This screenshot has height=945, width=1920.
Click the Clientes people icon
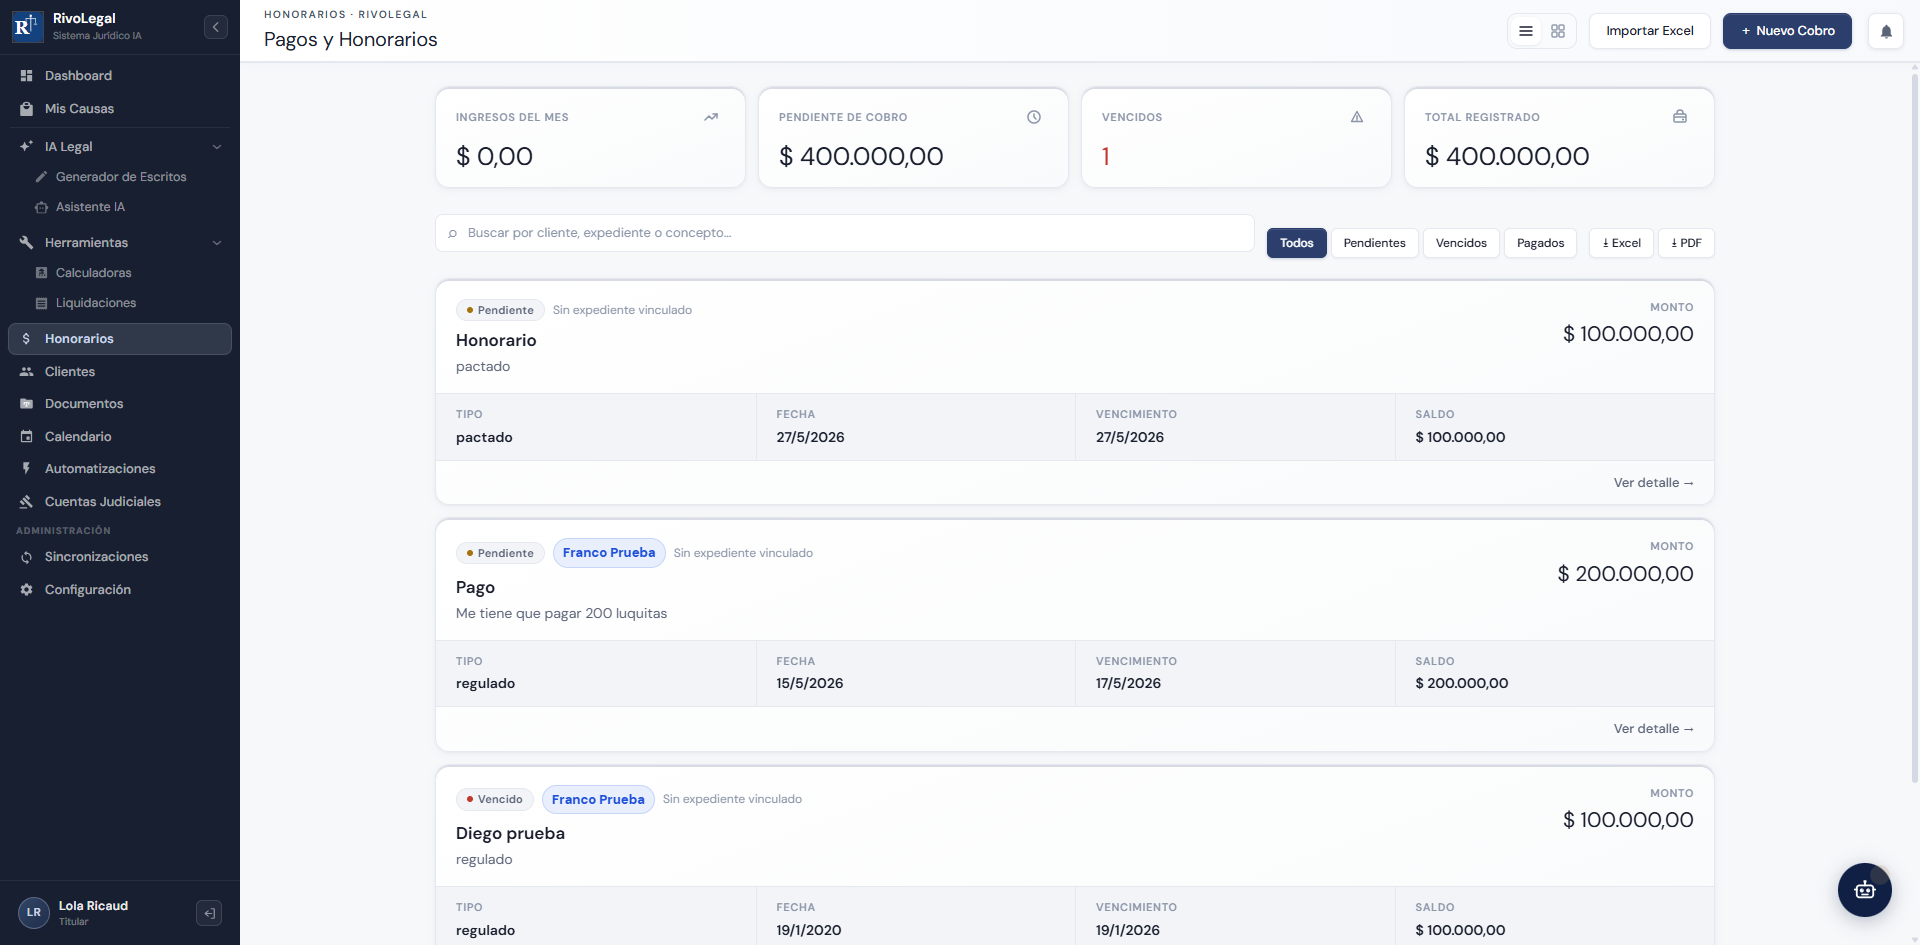(27, 372)
